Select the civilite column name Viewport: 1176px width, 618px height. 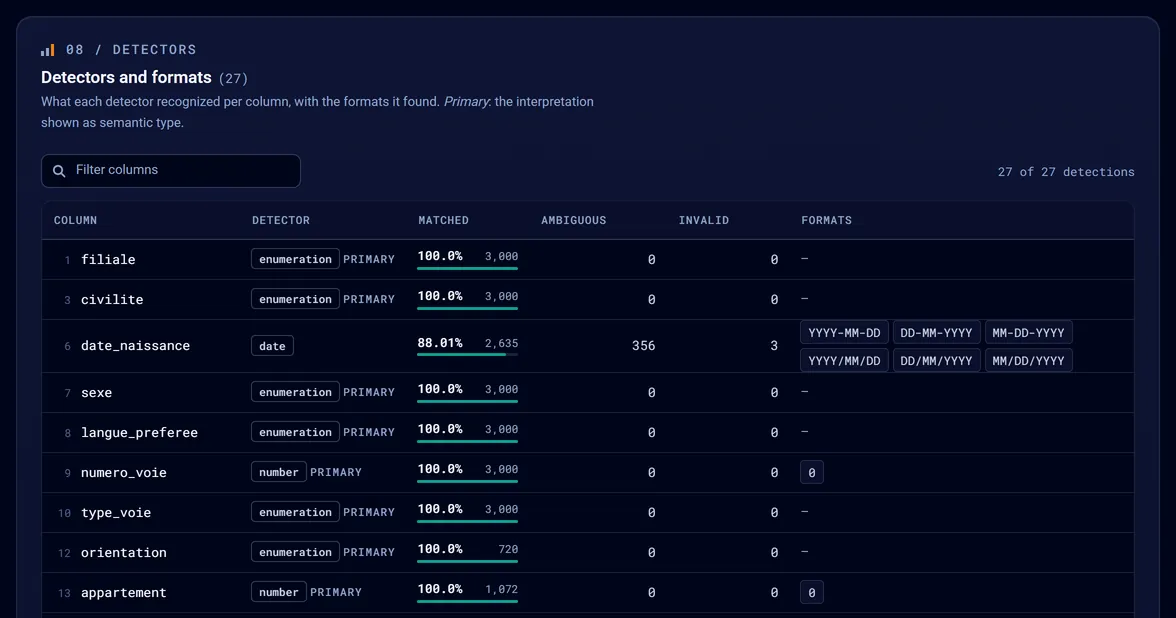[112, 299]
